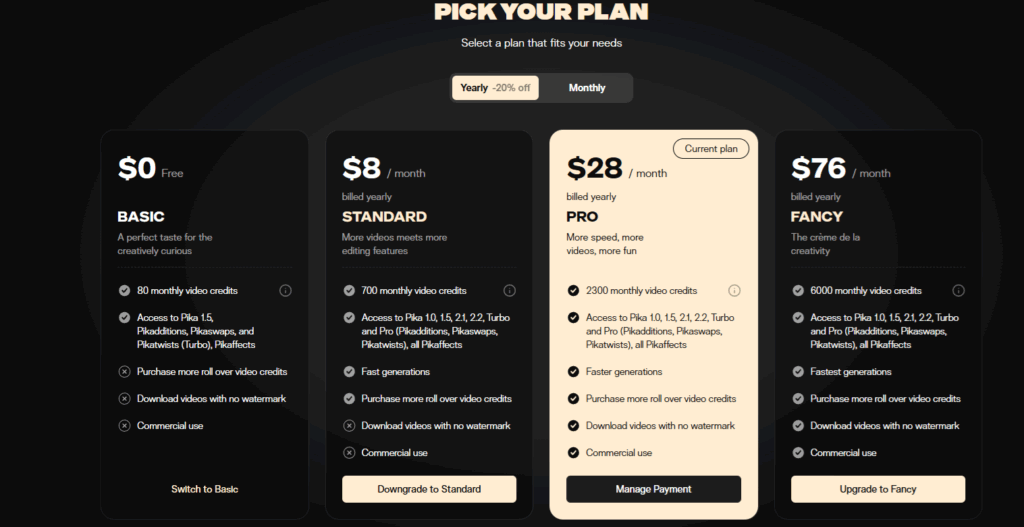Click Downgrade to Standard button

point(429,489)
